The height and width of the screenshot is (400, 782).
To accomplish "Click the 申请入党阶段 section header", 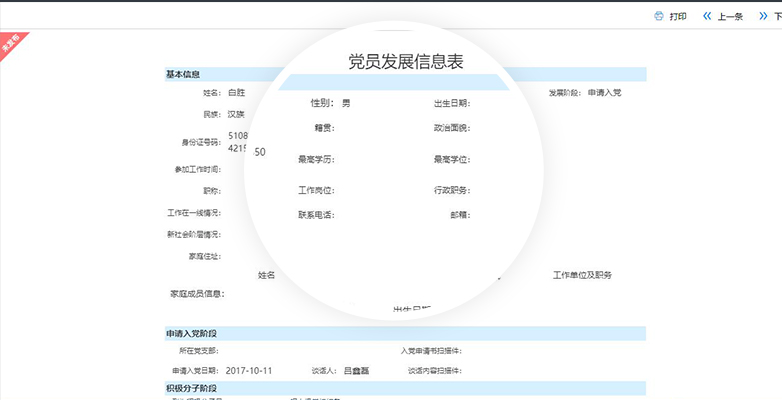I will point(191,333).
